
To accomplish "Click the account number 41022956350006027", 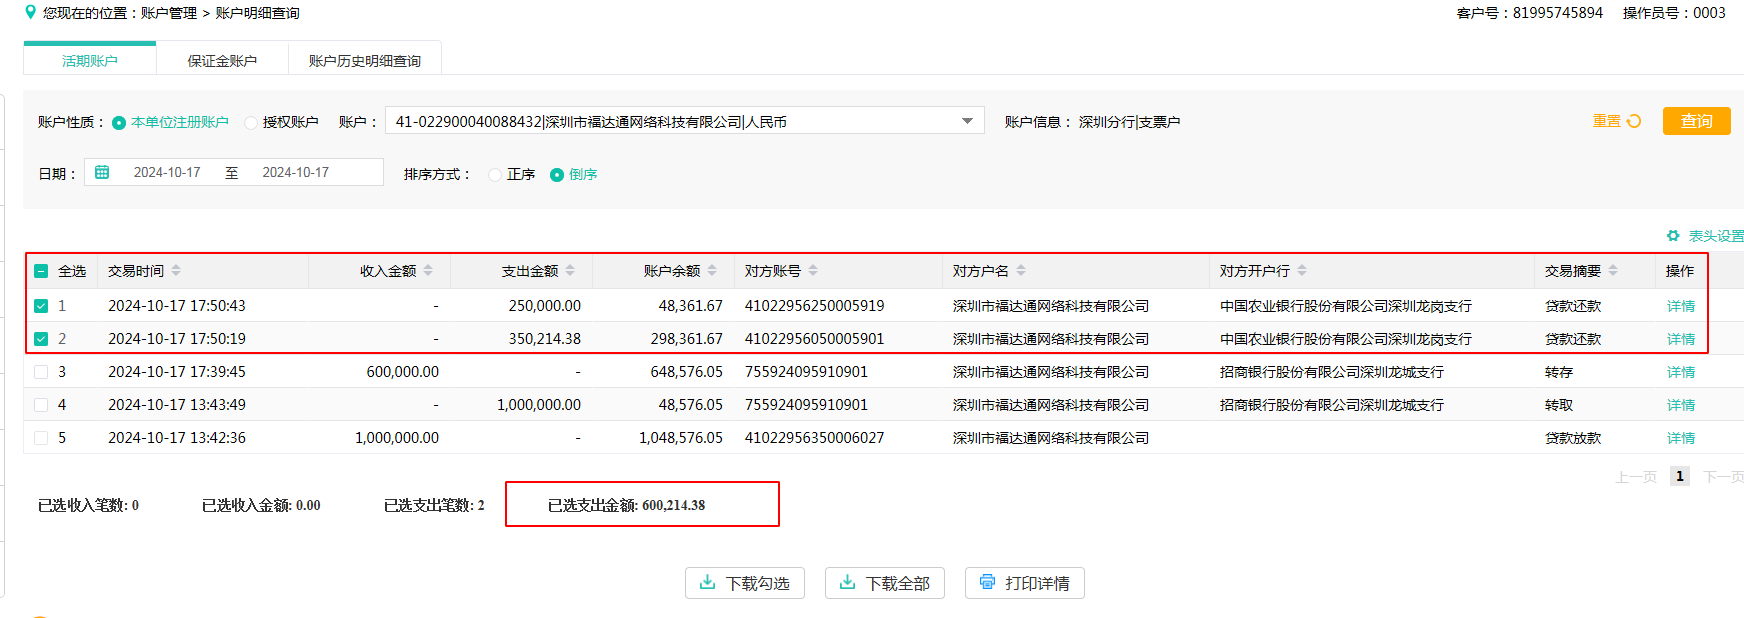I will click(814, 438).
